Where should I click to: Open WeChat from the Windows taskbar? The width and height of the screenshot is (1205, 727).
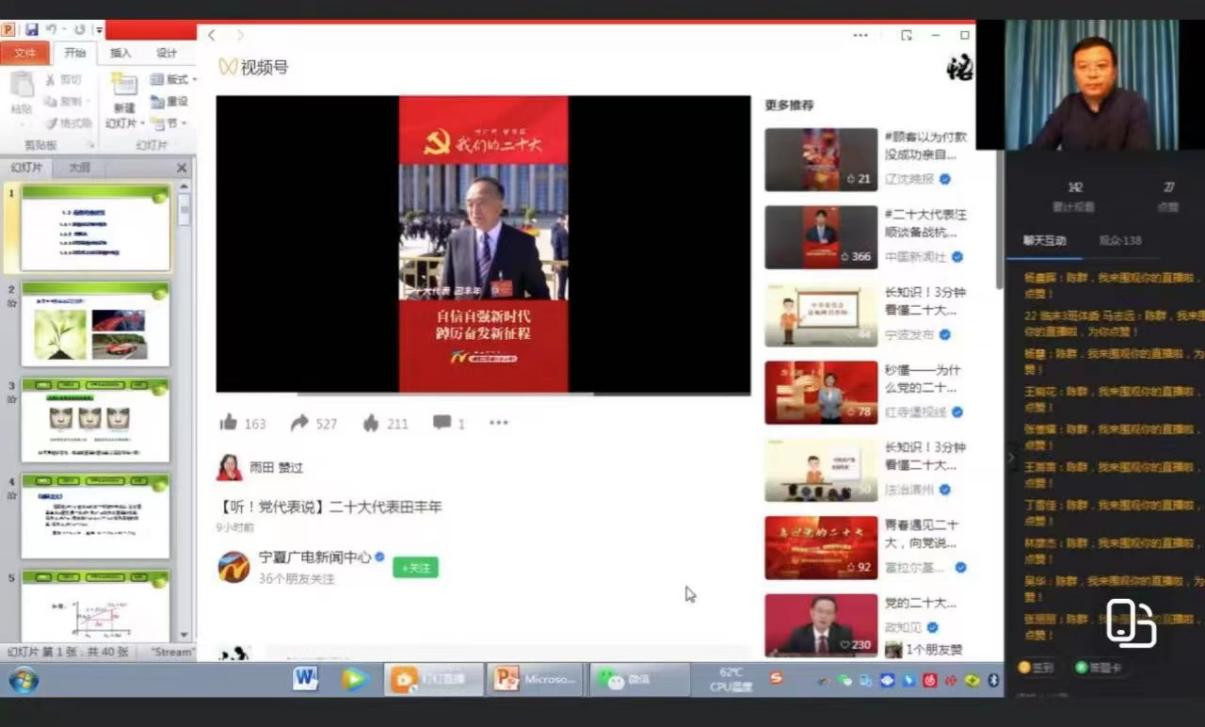click(x=626, y=679)
